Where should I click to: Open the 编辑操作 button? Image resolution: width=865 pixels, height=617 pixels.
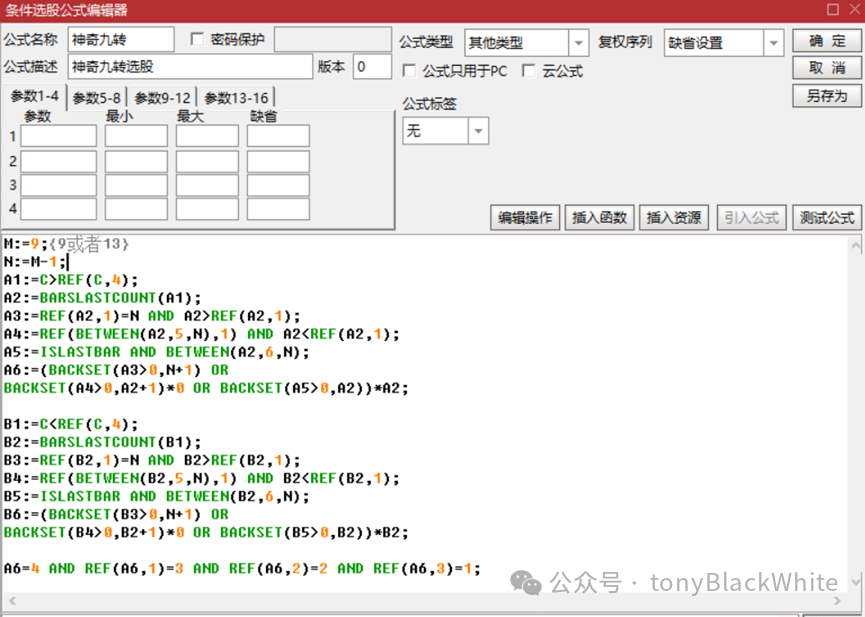(525, 217)
